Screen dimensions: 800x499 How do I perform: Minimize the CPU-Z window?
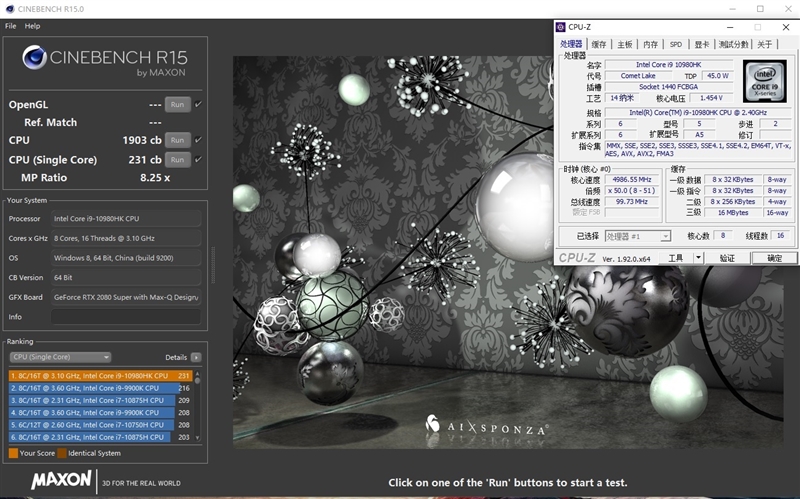(730, 27)
